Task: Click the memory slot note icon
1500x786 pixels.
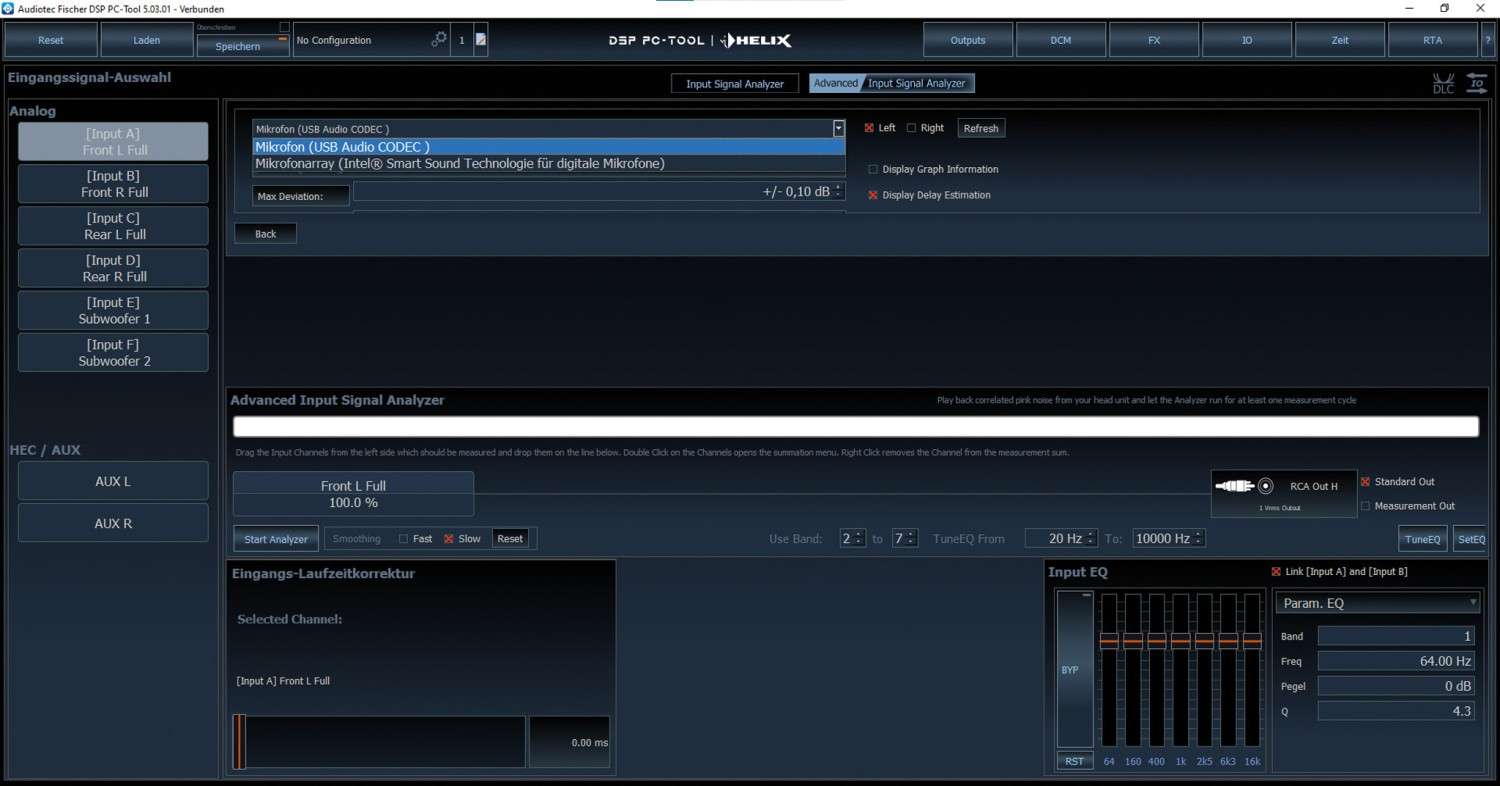Action: (x=481, y=40)
